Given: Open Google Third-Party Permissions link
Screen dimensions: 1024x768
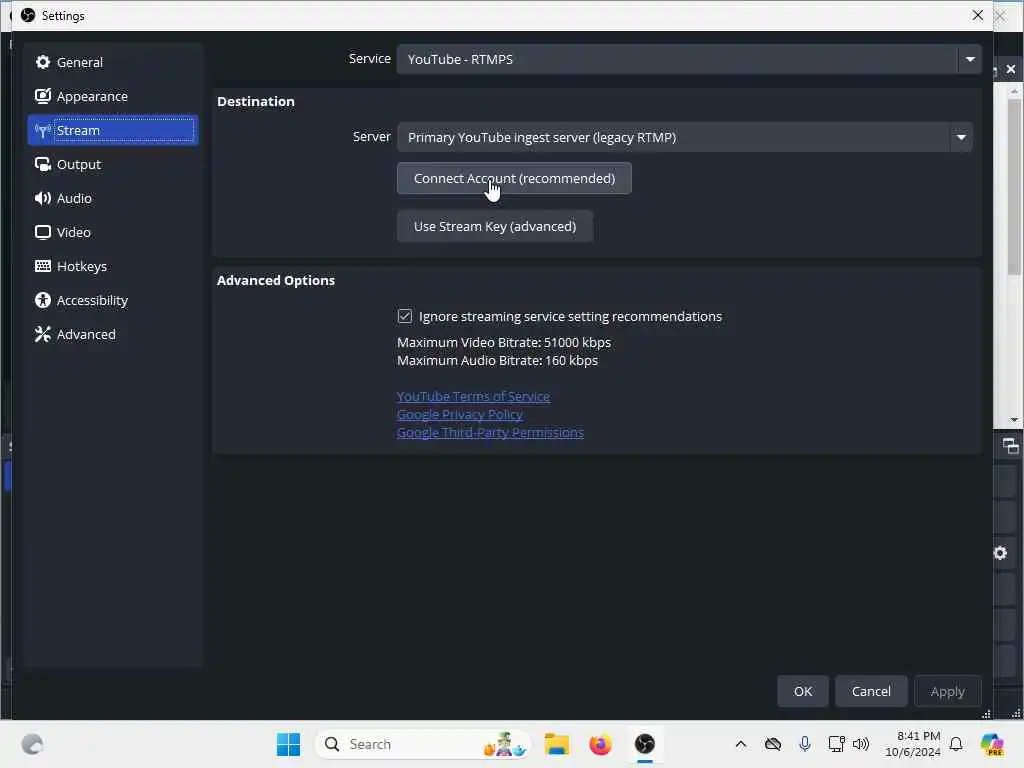Looking at the screenshot, I should [x=490, y=432].
